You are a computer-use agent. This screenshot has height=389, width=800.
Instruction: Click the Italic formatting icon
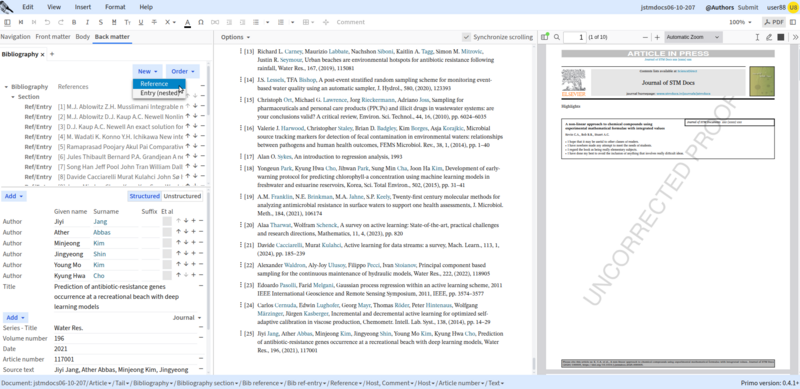(x=87, y=22)
